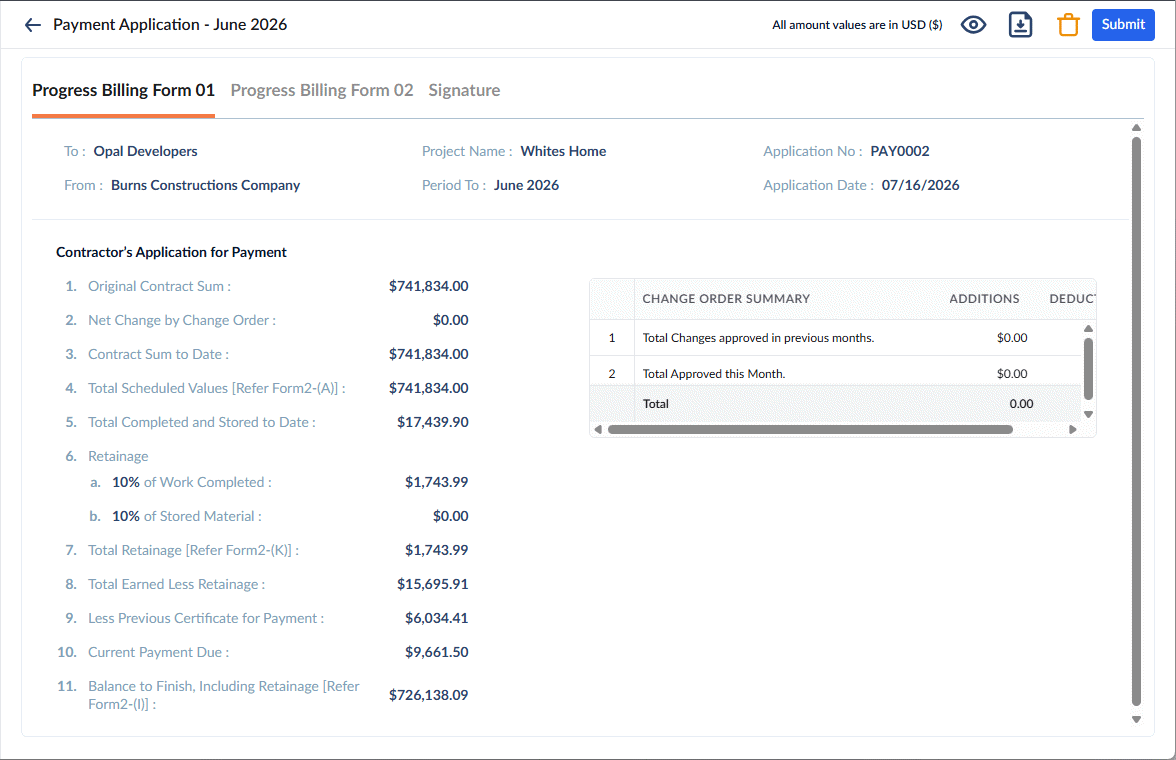Screen dimensions: 1176x760
Task: Preview the application with the eye icon
Action: [x=974, y=25]
